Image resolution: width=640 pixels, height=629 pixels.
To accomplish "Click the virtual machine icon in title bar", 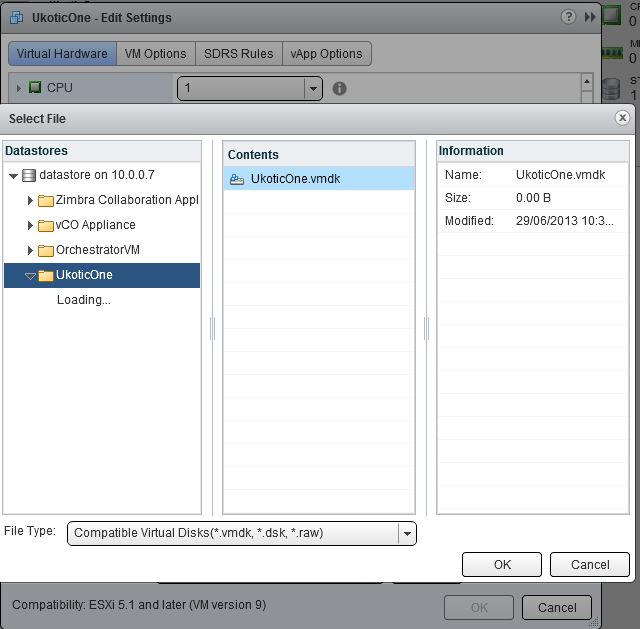I will coord(16,18).
